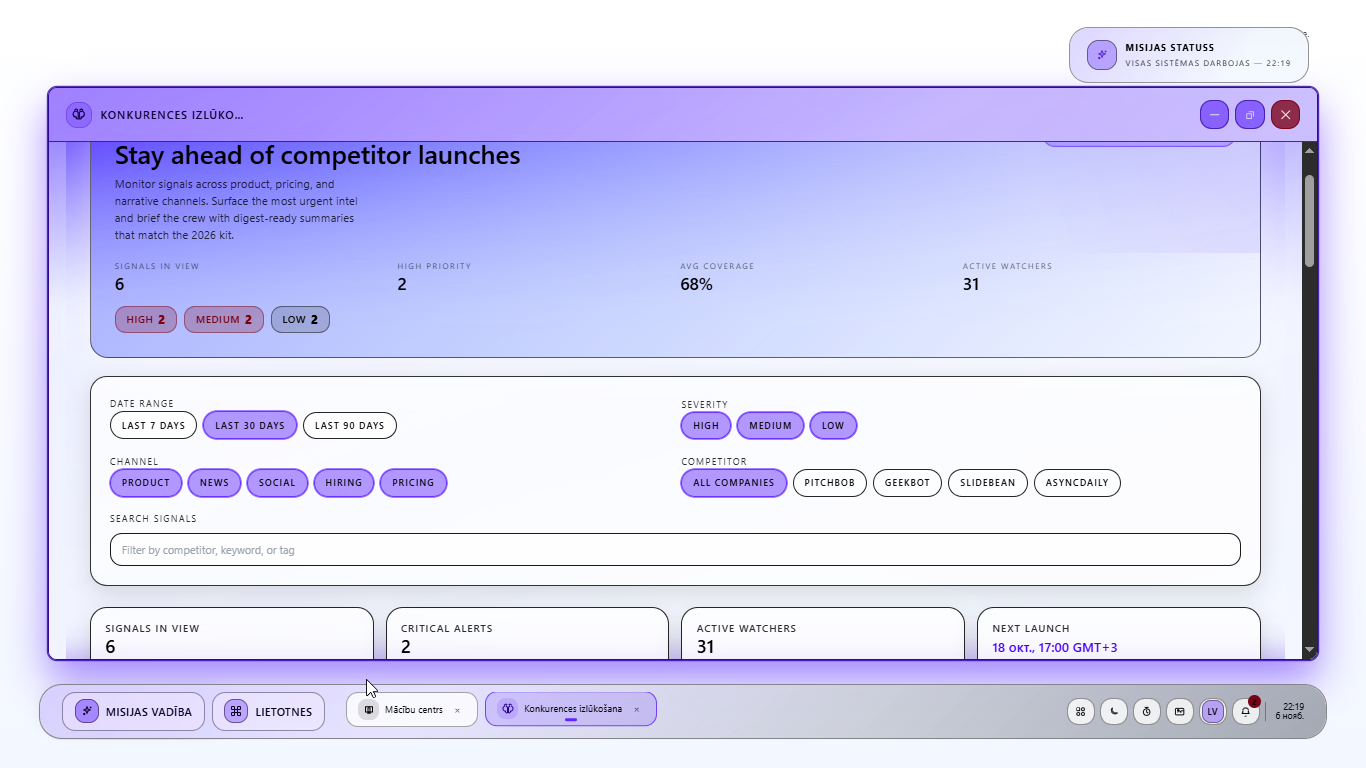Open notifications via the bell icon
The width and height of the screenshot is (1366, 768).
coord(1245,711)
